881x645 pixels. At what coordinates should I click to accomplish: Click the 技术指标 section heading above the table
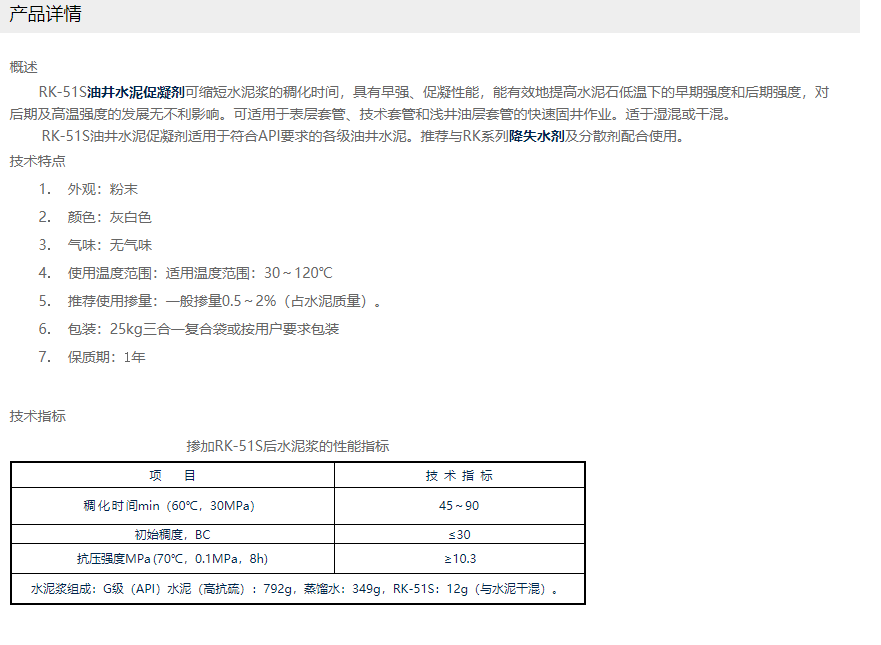pos(38,416)
